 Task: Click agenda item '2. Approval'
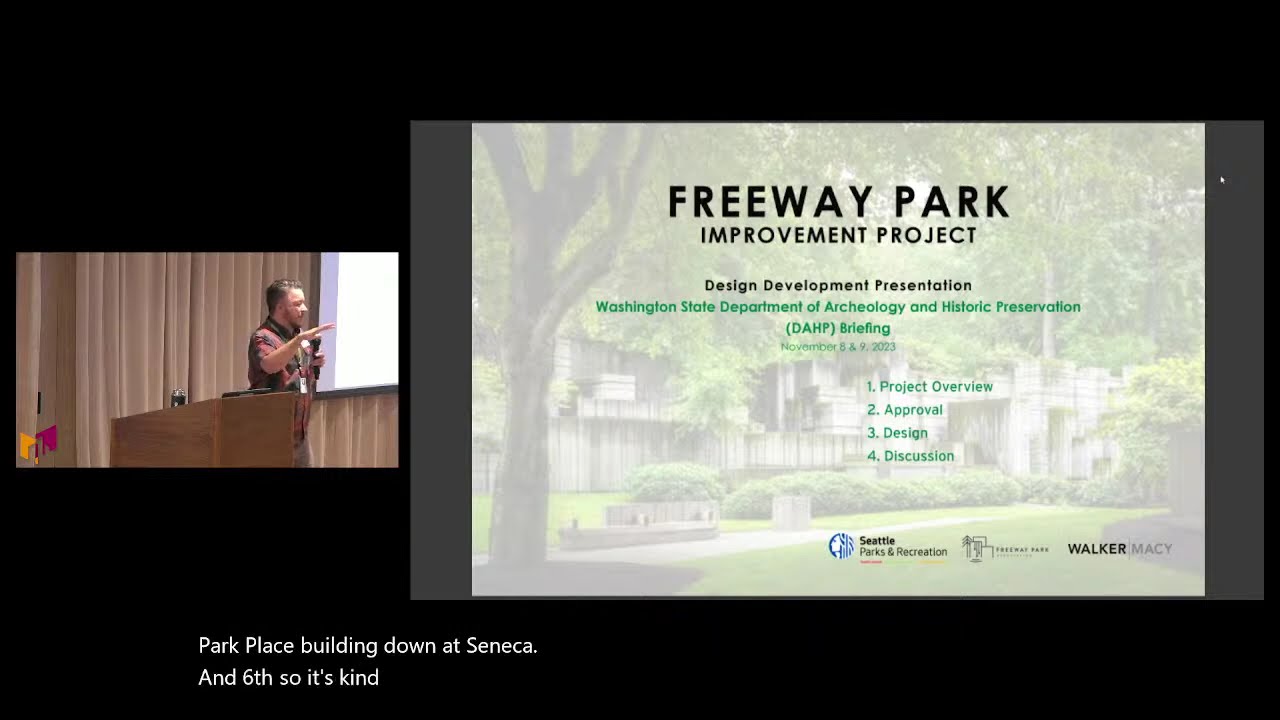click(905, 410)
